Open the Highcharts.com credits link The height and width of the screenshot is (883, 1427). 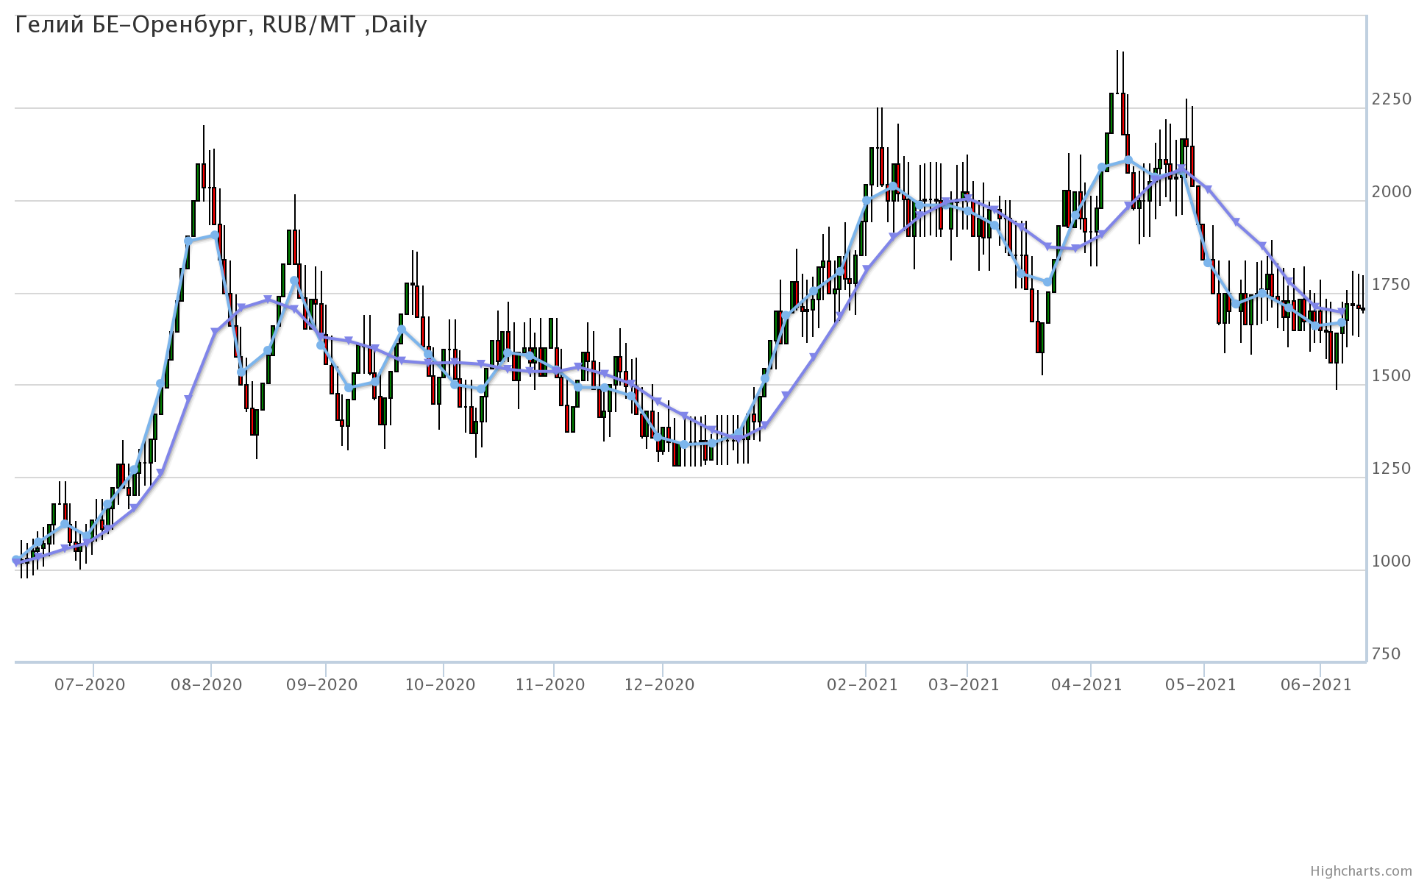point(1375,872)
